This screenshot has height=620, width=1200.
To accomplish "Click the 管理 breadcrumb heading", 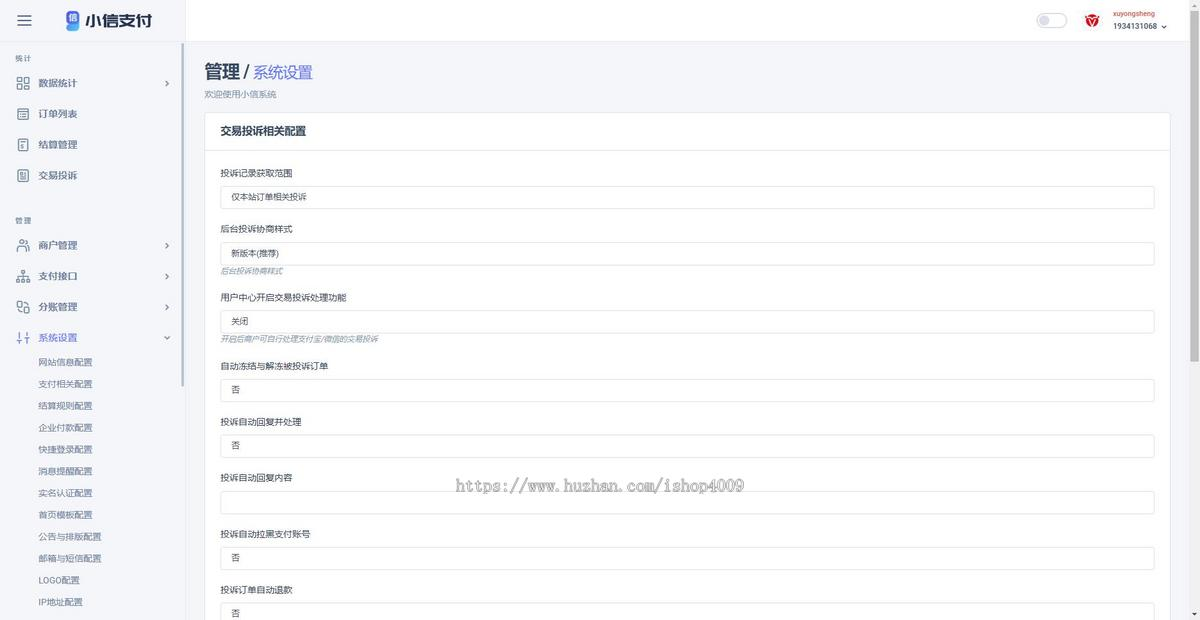I will [x=222, y=72].
